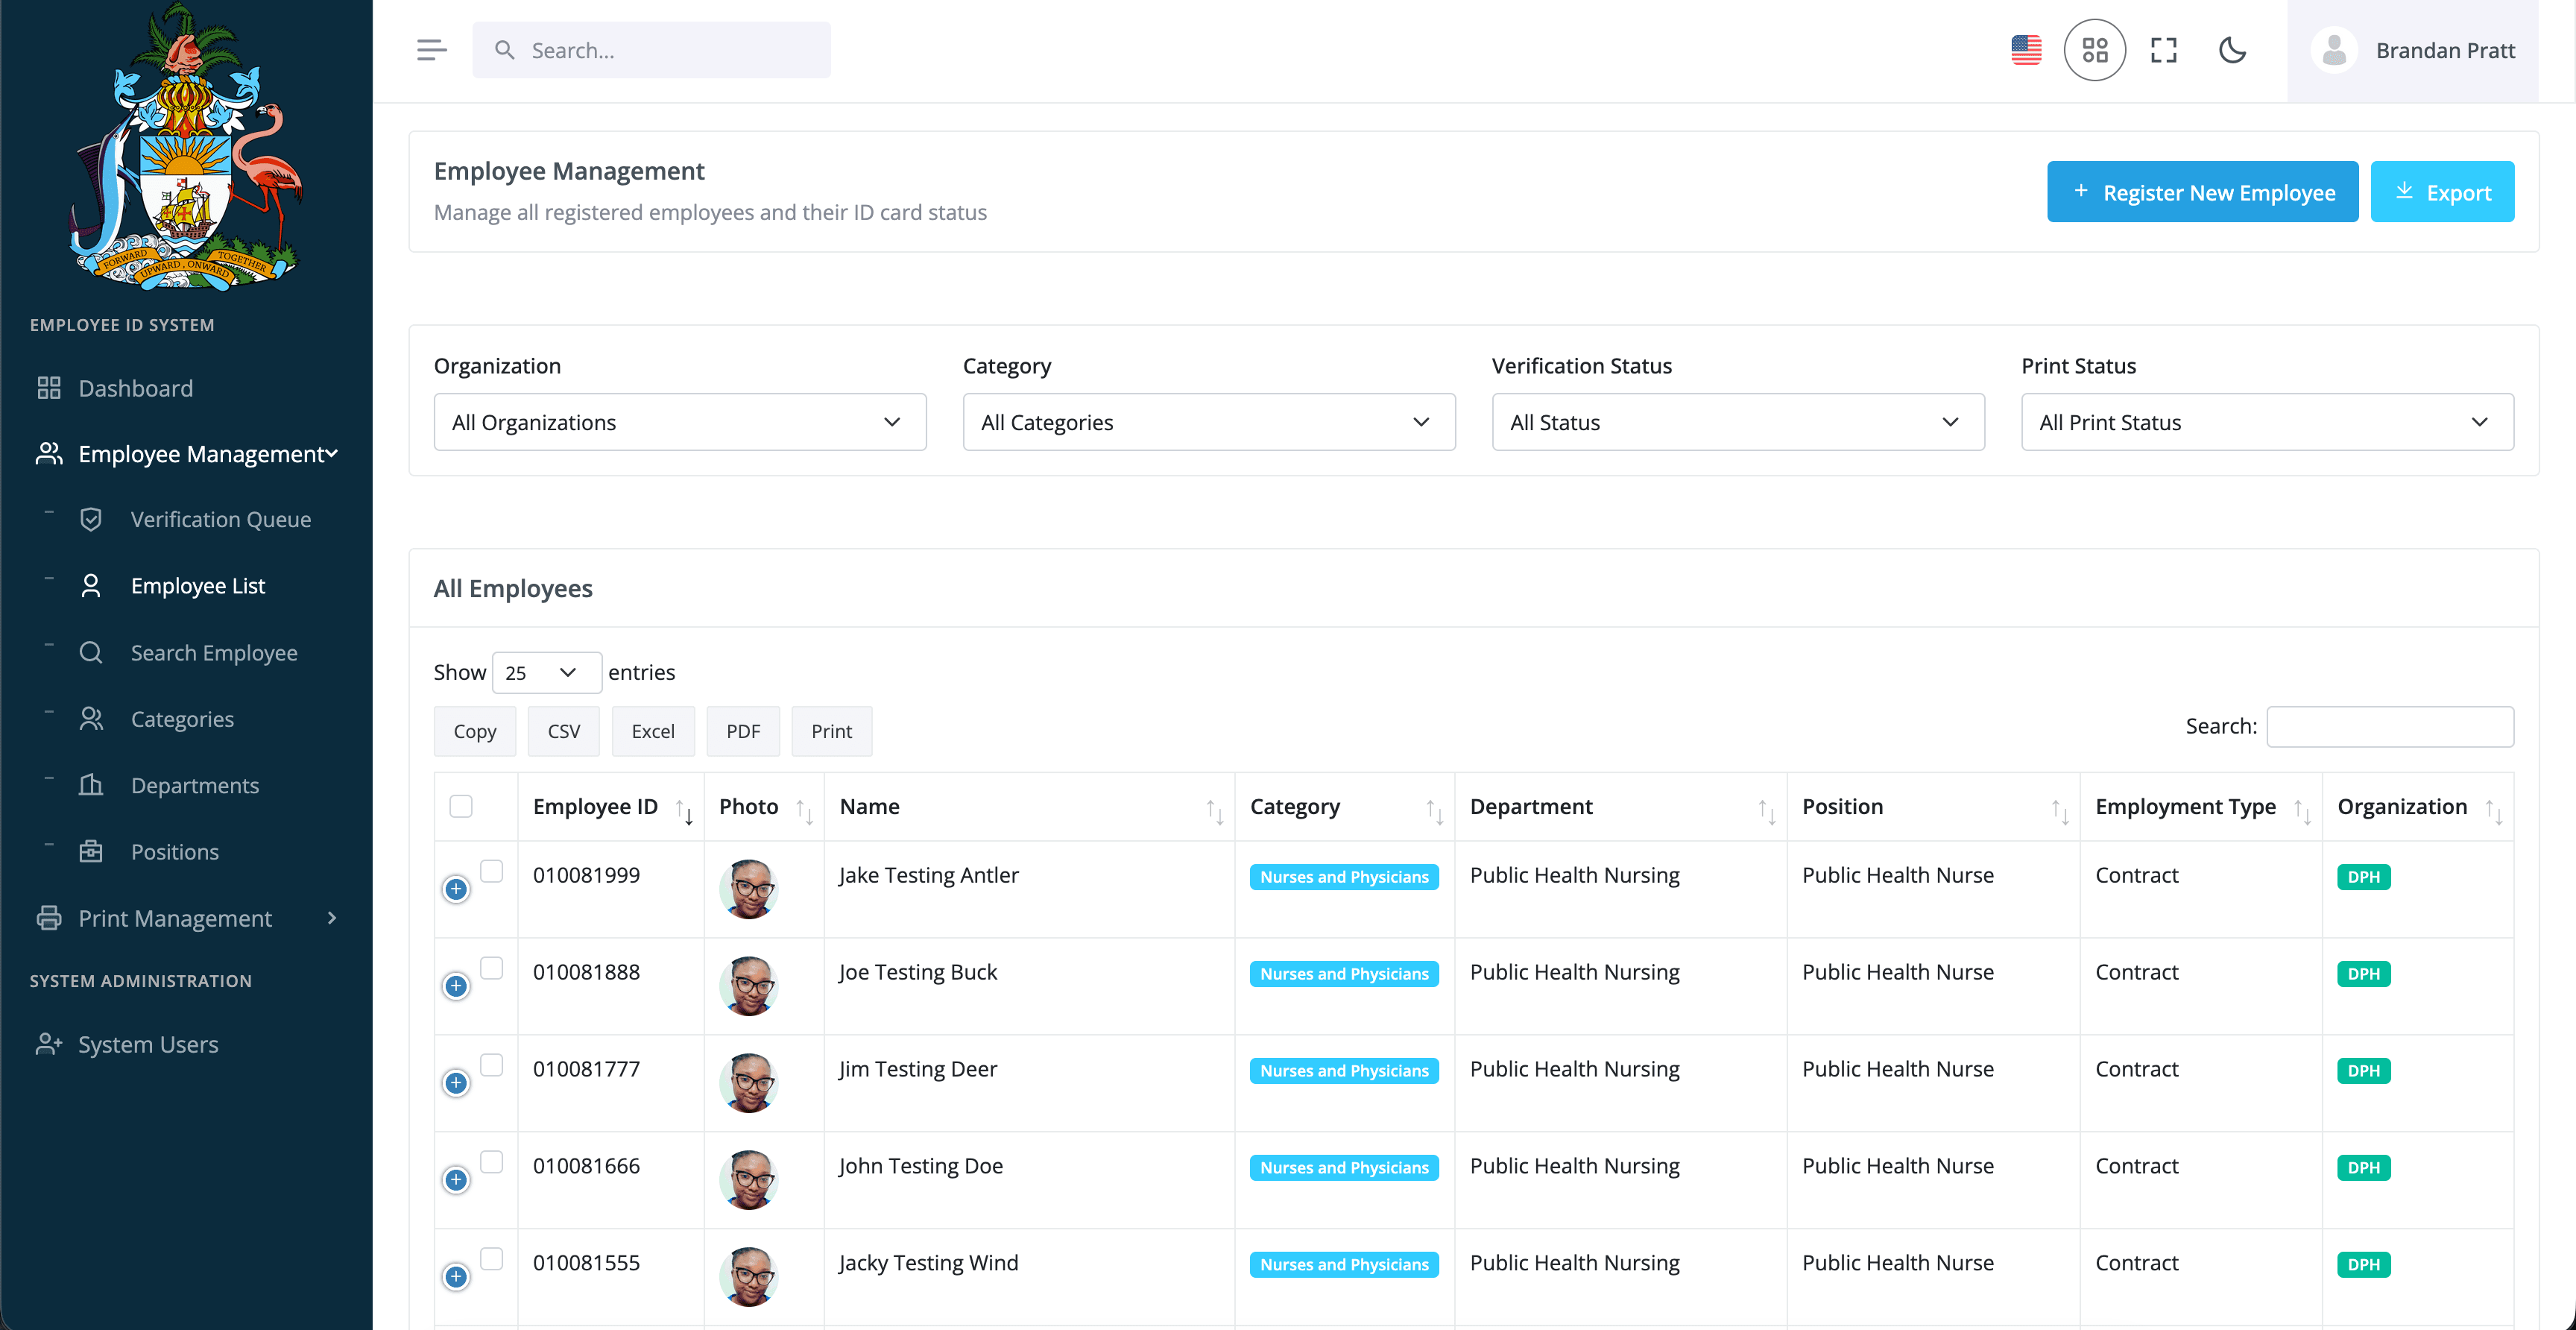Click the Register New Employee button
Screen dimensions: 2576x1330
click(x=2202, y=192)
